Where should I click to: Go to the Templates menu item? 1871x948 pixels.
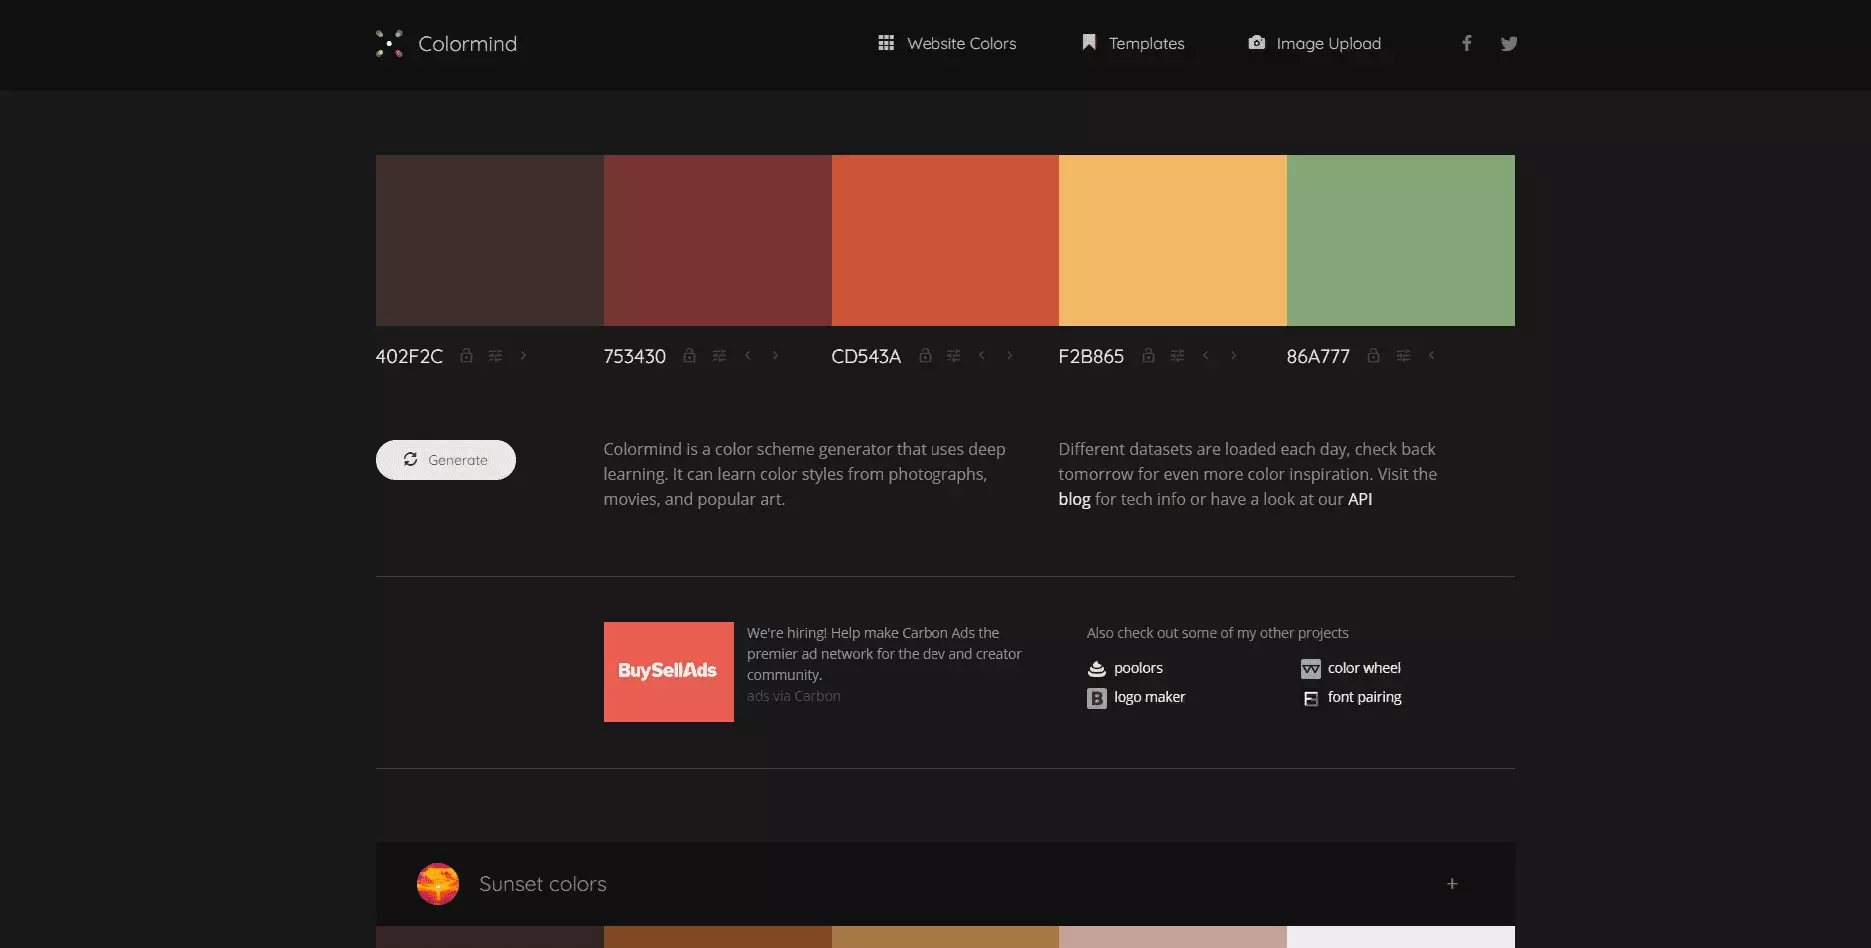[1133, 43]
